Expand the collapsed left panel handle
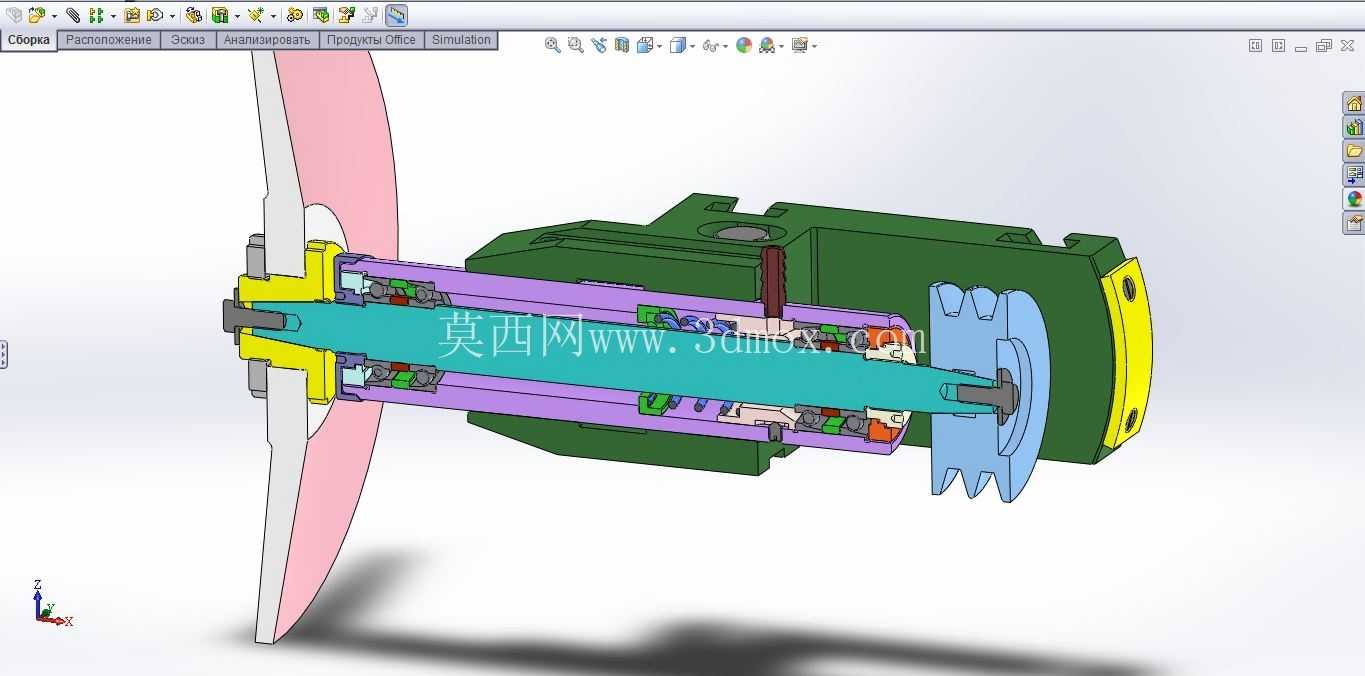 click(x=3, y=354)
